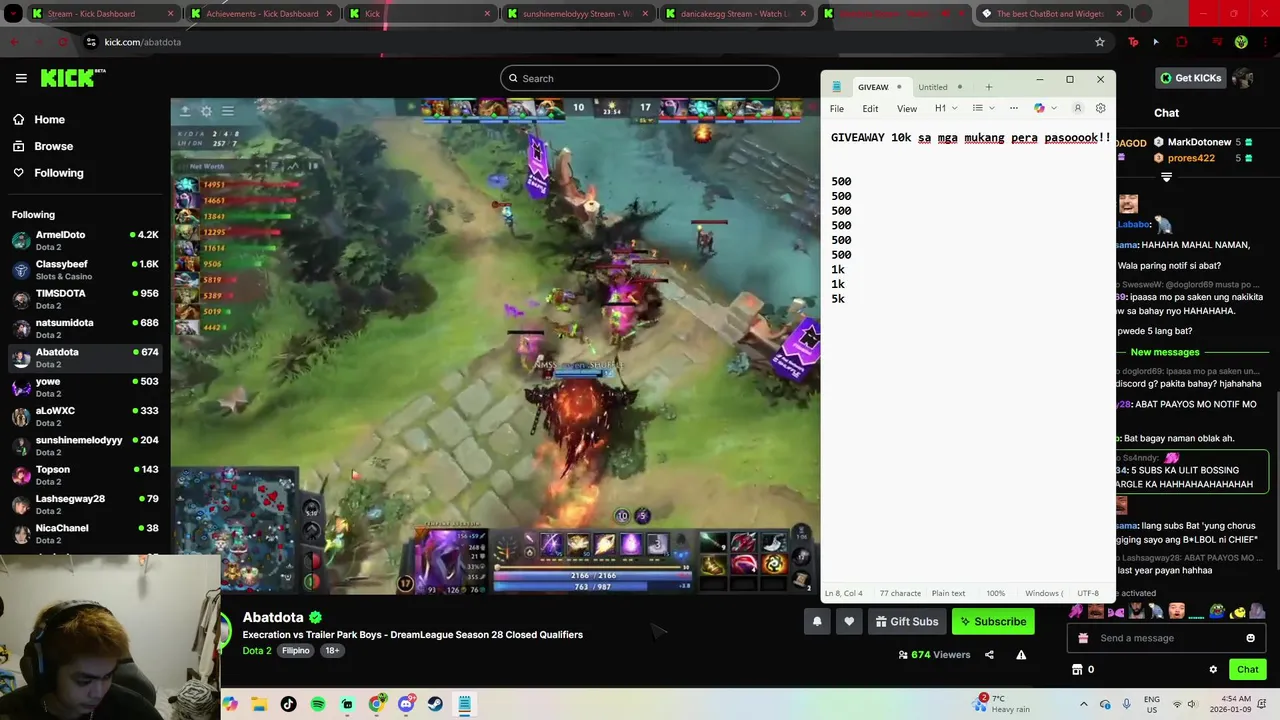Click the Filipino language tag
Image resolution: width=1280 pixels, height=720 pixels.
(296, 650)
